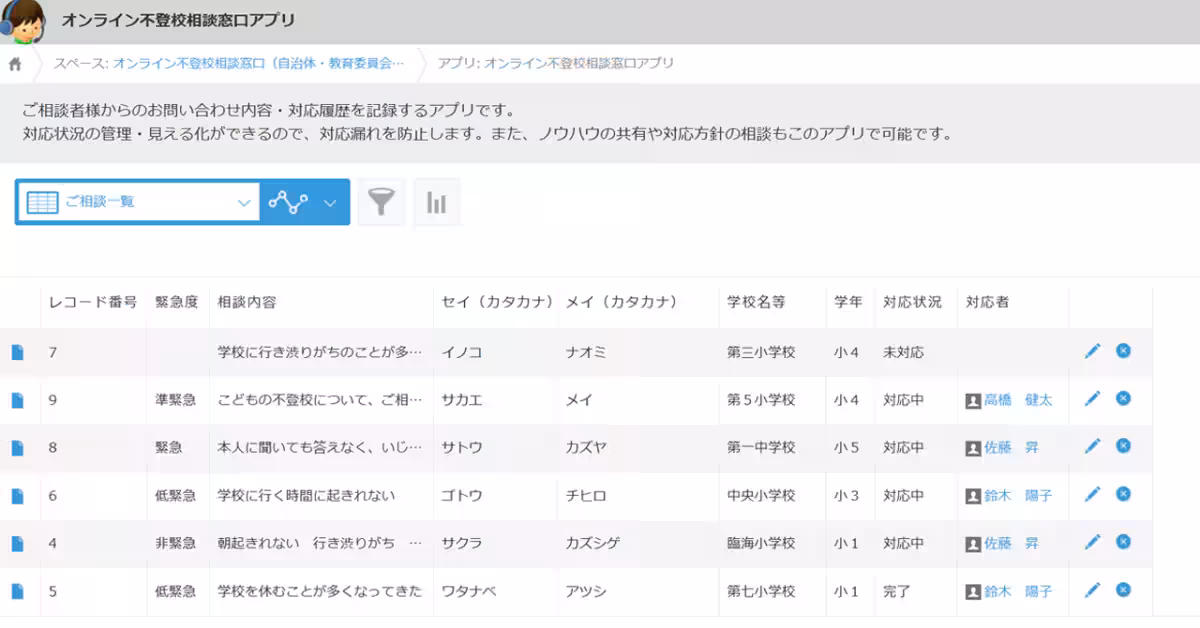Open the chart creation icon beside the filter
1200x628 pixels.
point(437,201)
